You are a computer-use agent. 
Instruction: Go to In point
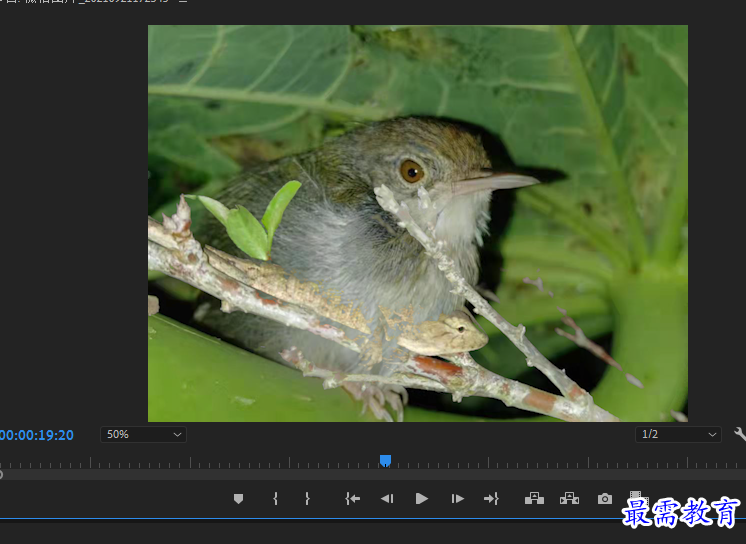click(x=353, y=498)
